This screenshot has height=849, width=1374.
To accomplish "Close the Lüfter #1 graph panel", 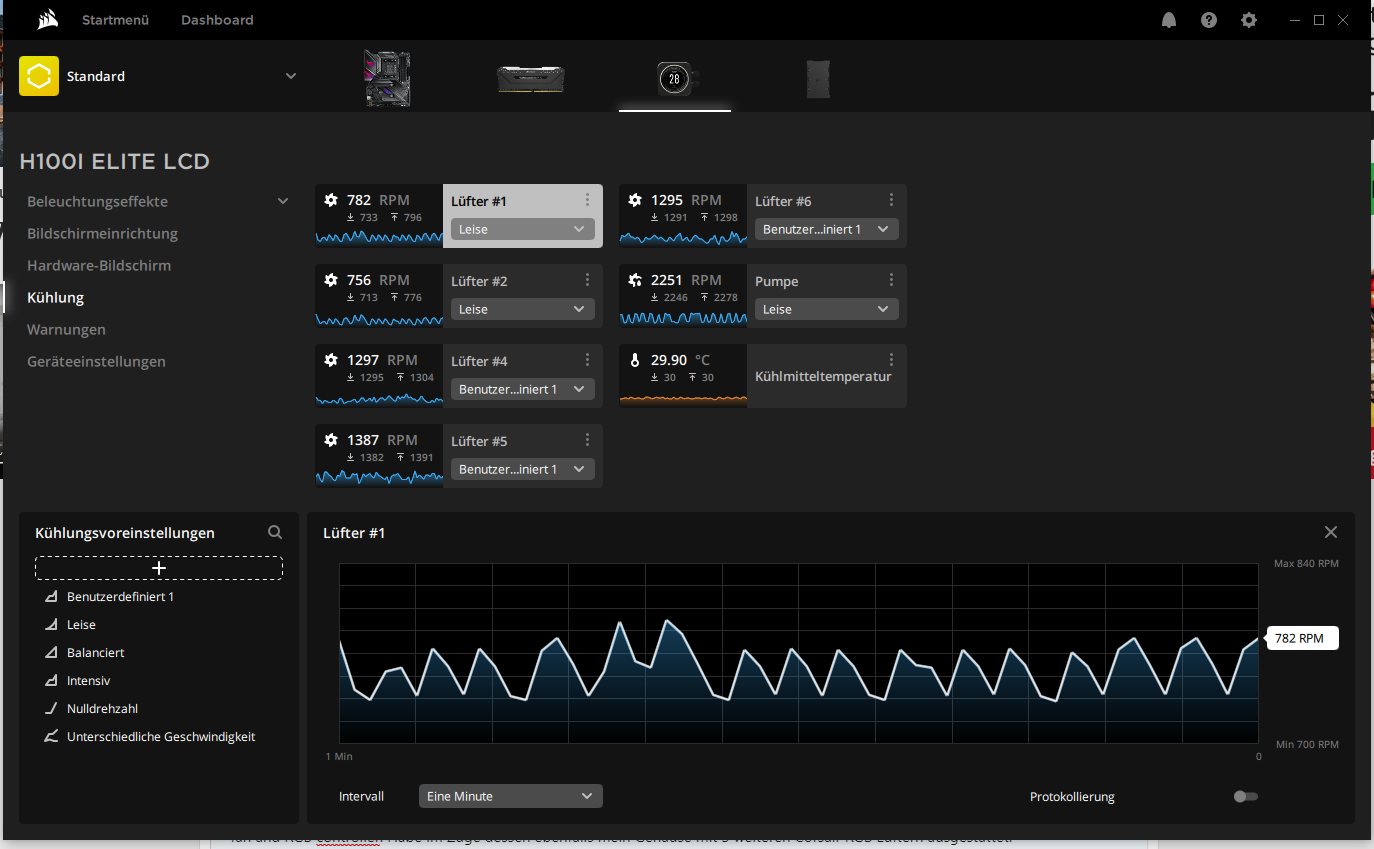I will click(1331, 532).
